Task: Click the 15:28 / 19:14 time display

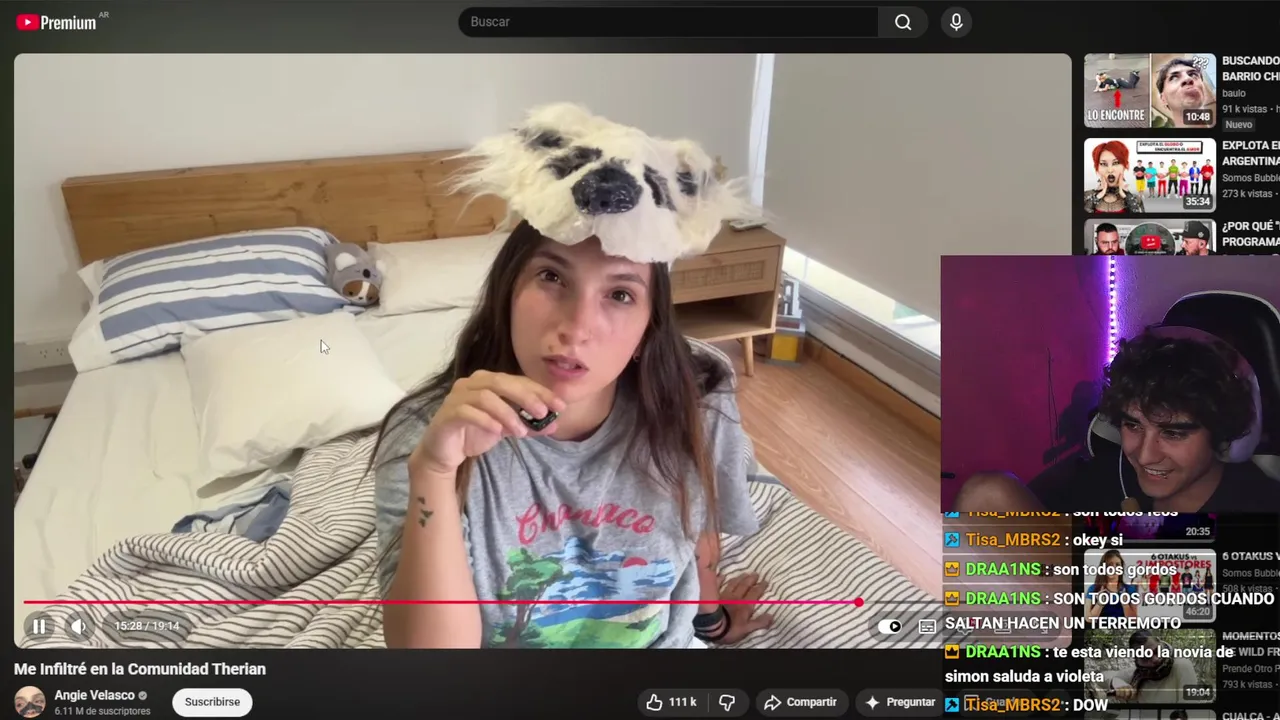Action: [x=146, y=626]
